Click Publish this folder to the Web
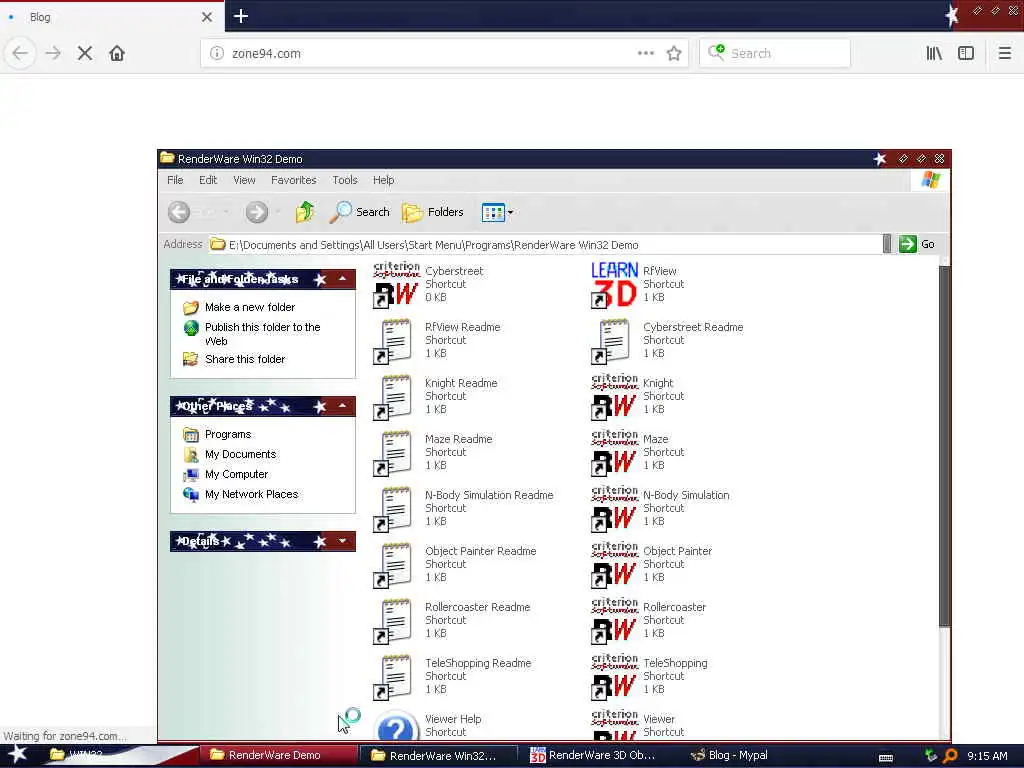This screenshot has height=768, width=1024. [x=263, y=334]
